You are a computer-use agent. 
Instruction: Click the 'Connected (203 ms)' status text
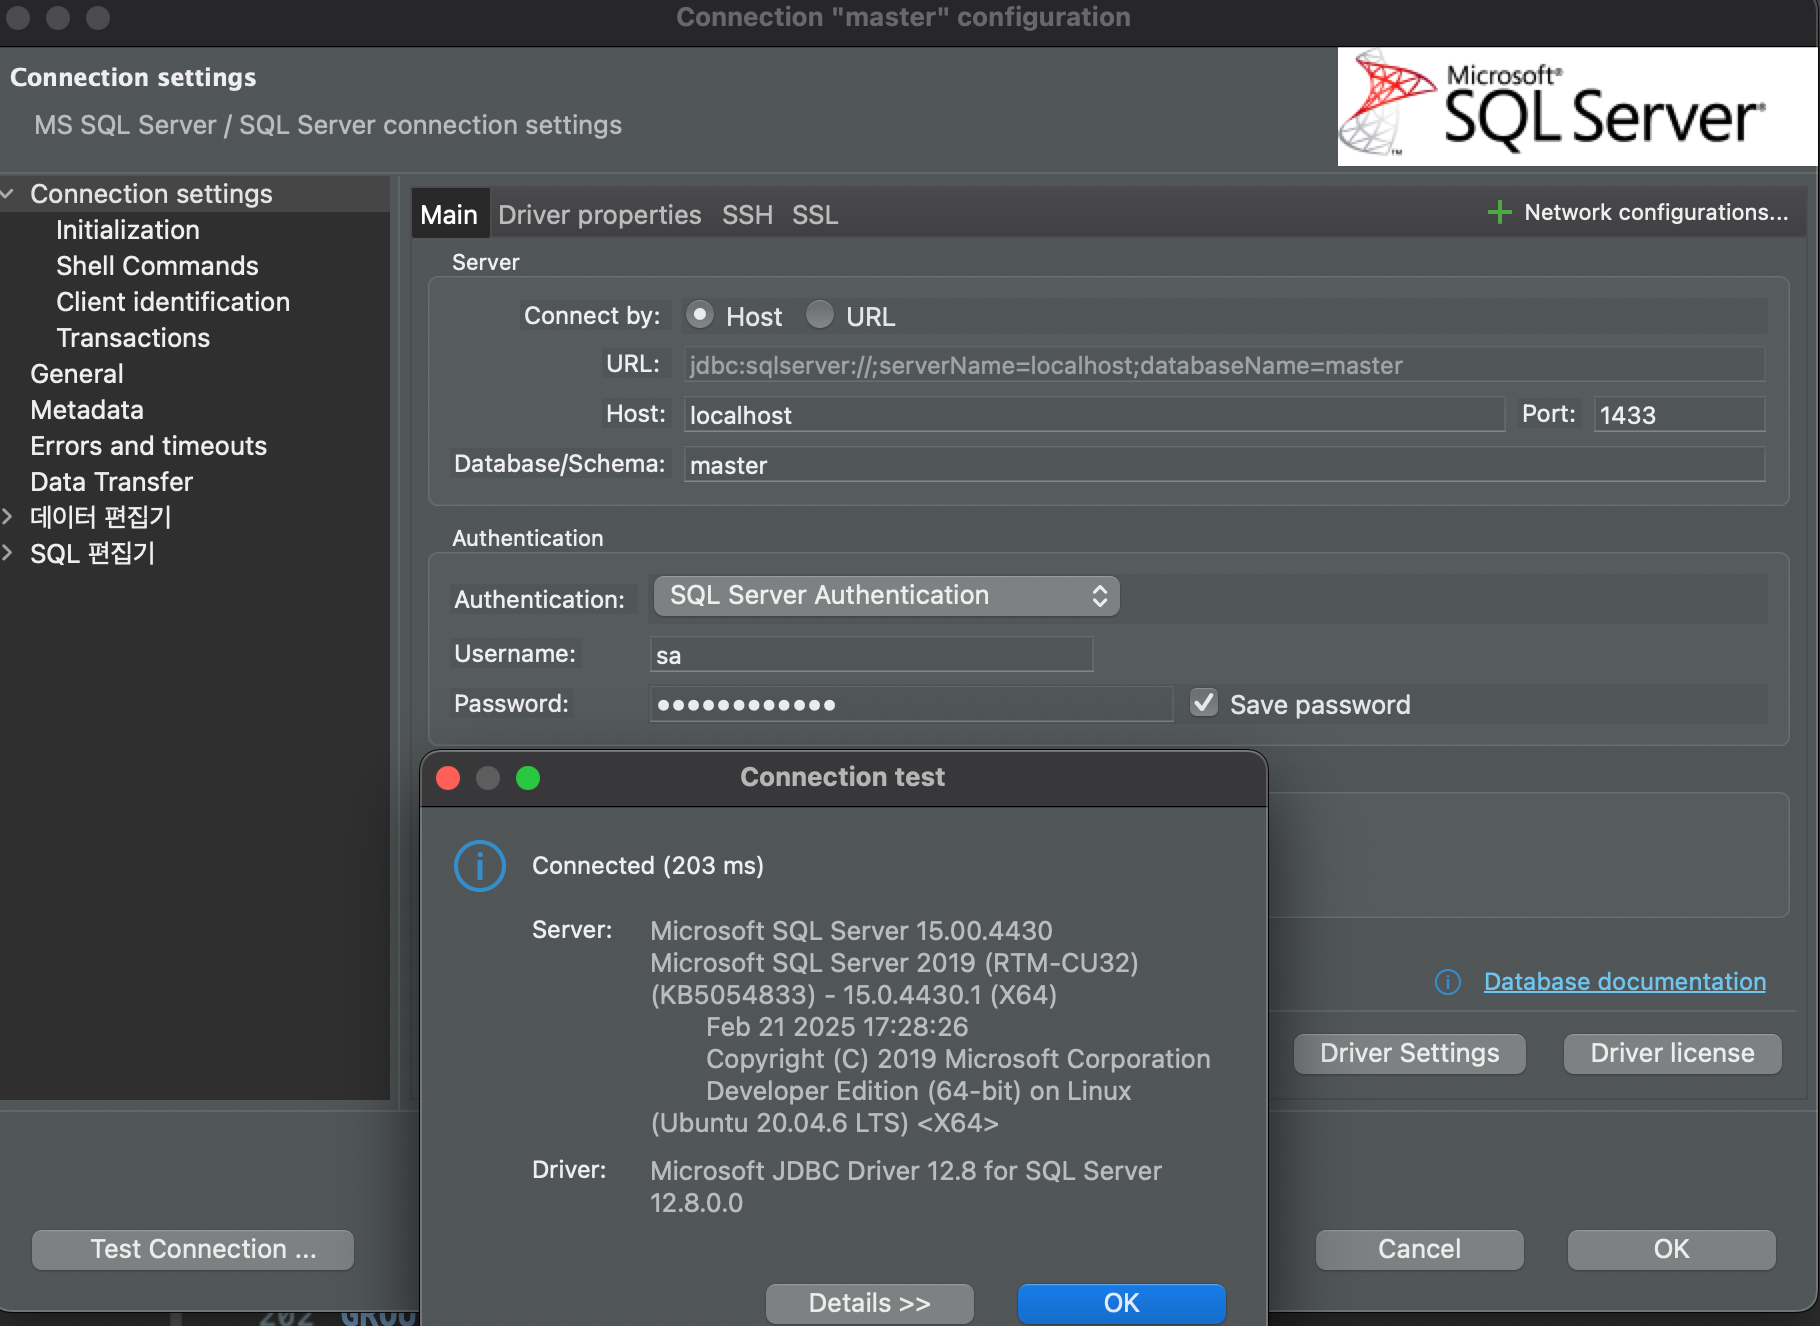[x=648, y=866]
